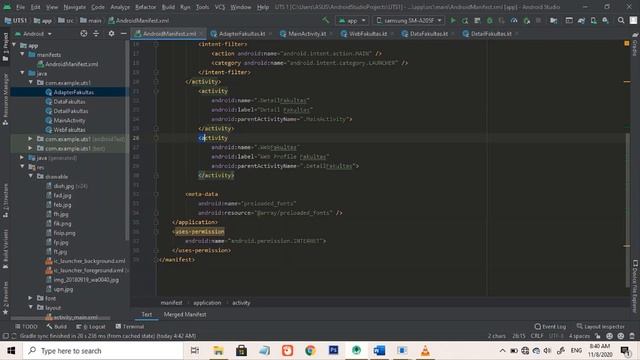Screen dimensions: 640x360
Task: Open project panel settings gear
Action: click(111, 33)
